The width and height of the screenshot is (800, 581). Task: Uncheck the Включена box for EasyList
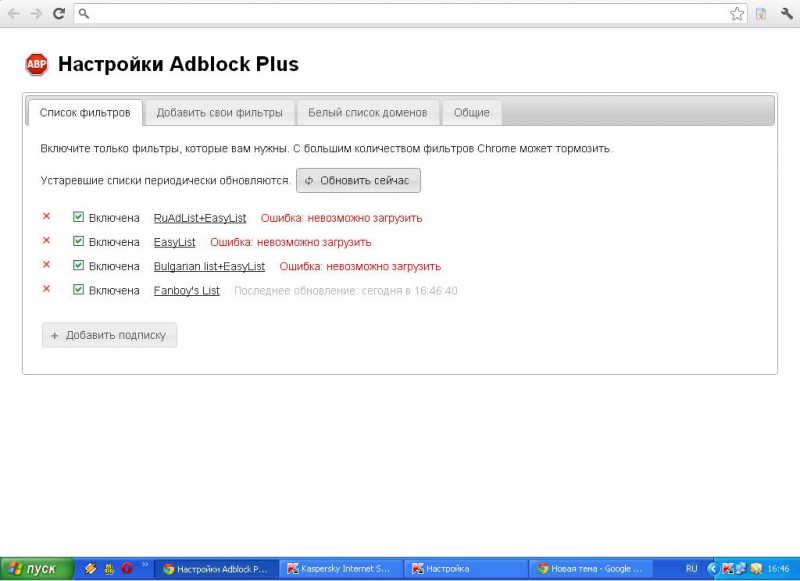click(x=78, y=241)
